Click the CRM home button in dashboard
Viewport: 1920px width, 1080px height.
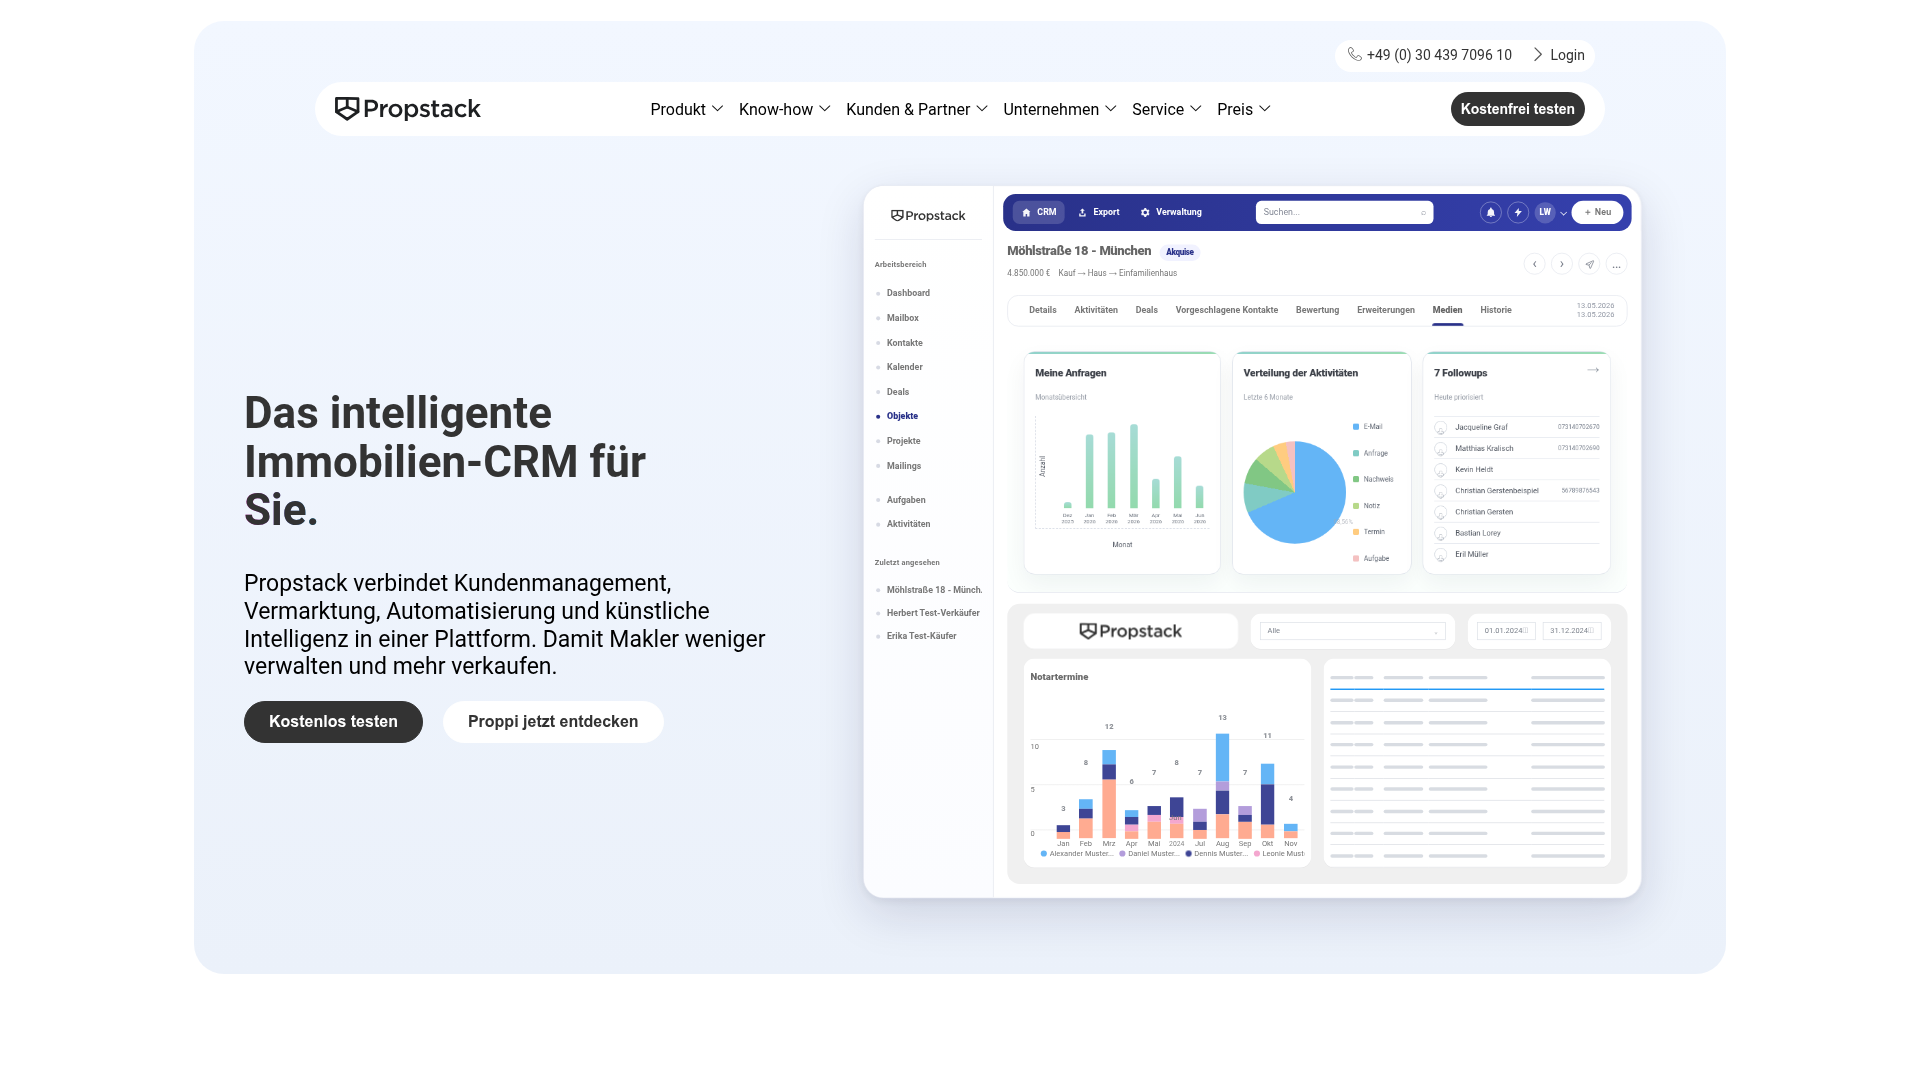click(1039, 212)
